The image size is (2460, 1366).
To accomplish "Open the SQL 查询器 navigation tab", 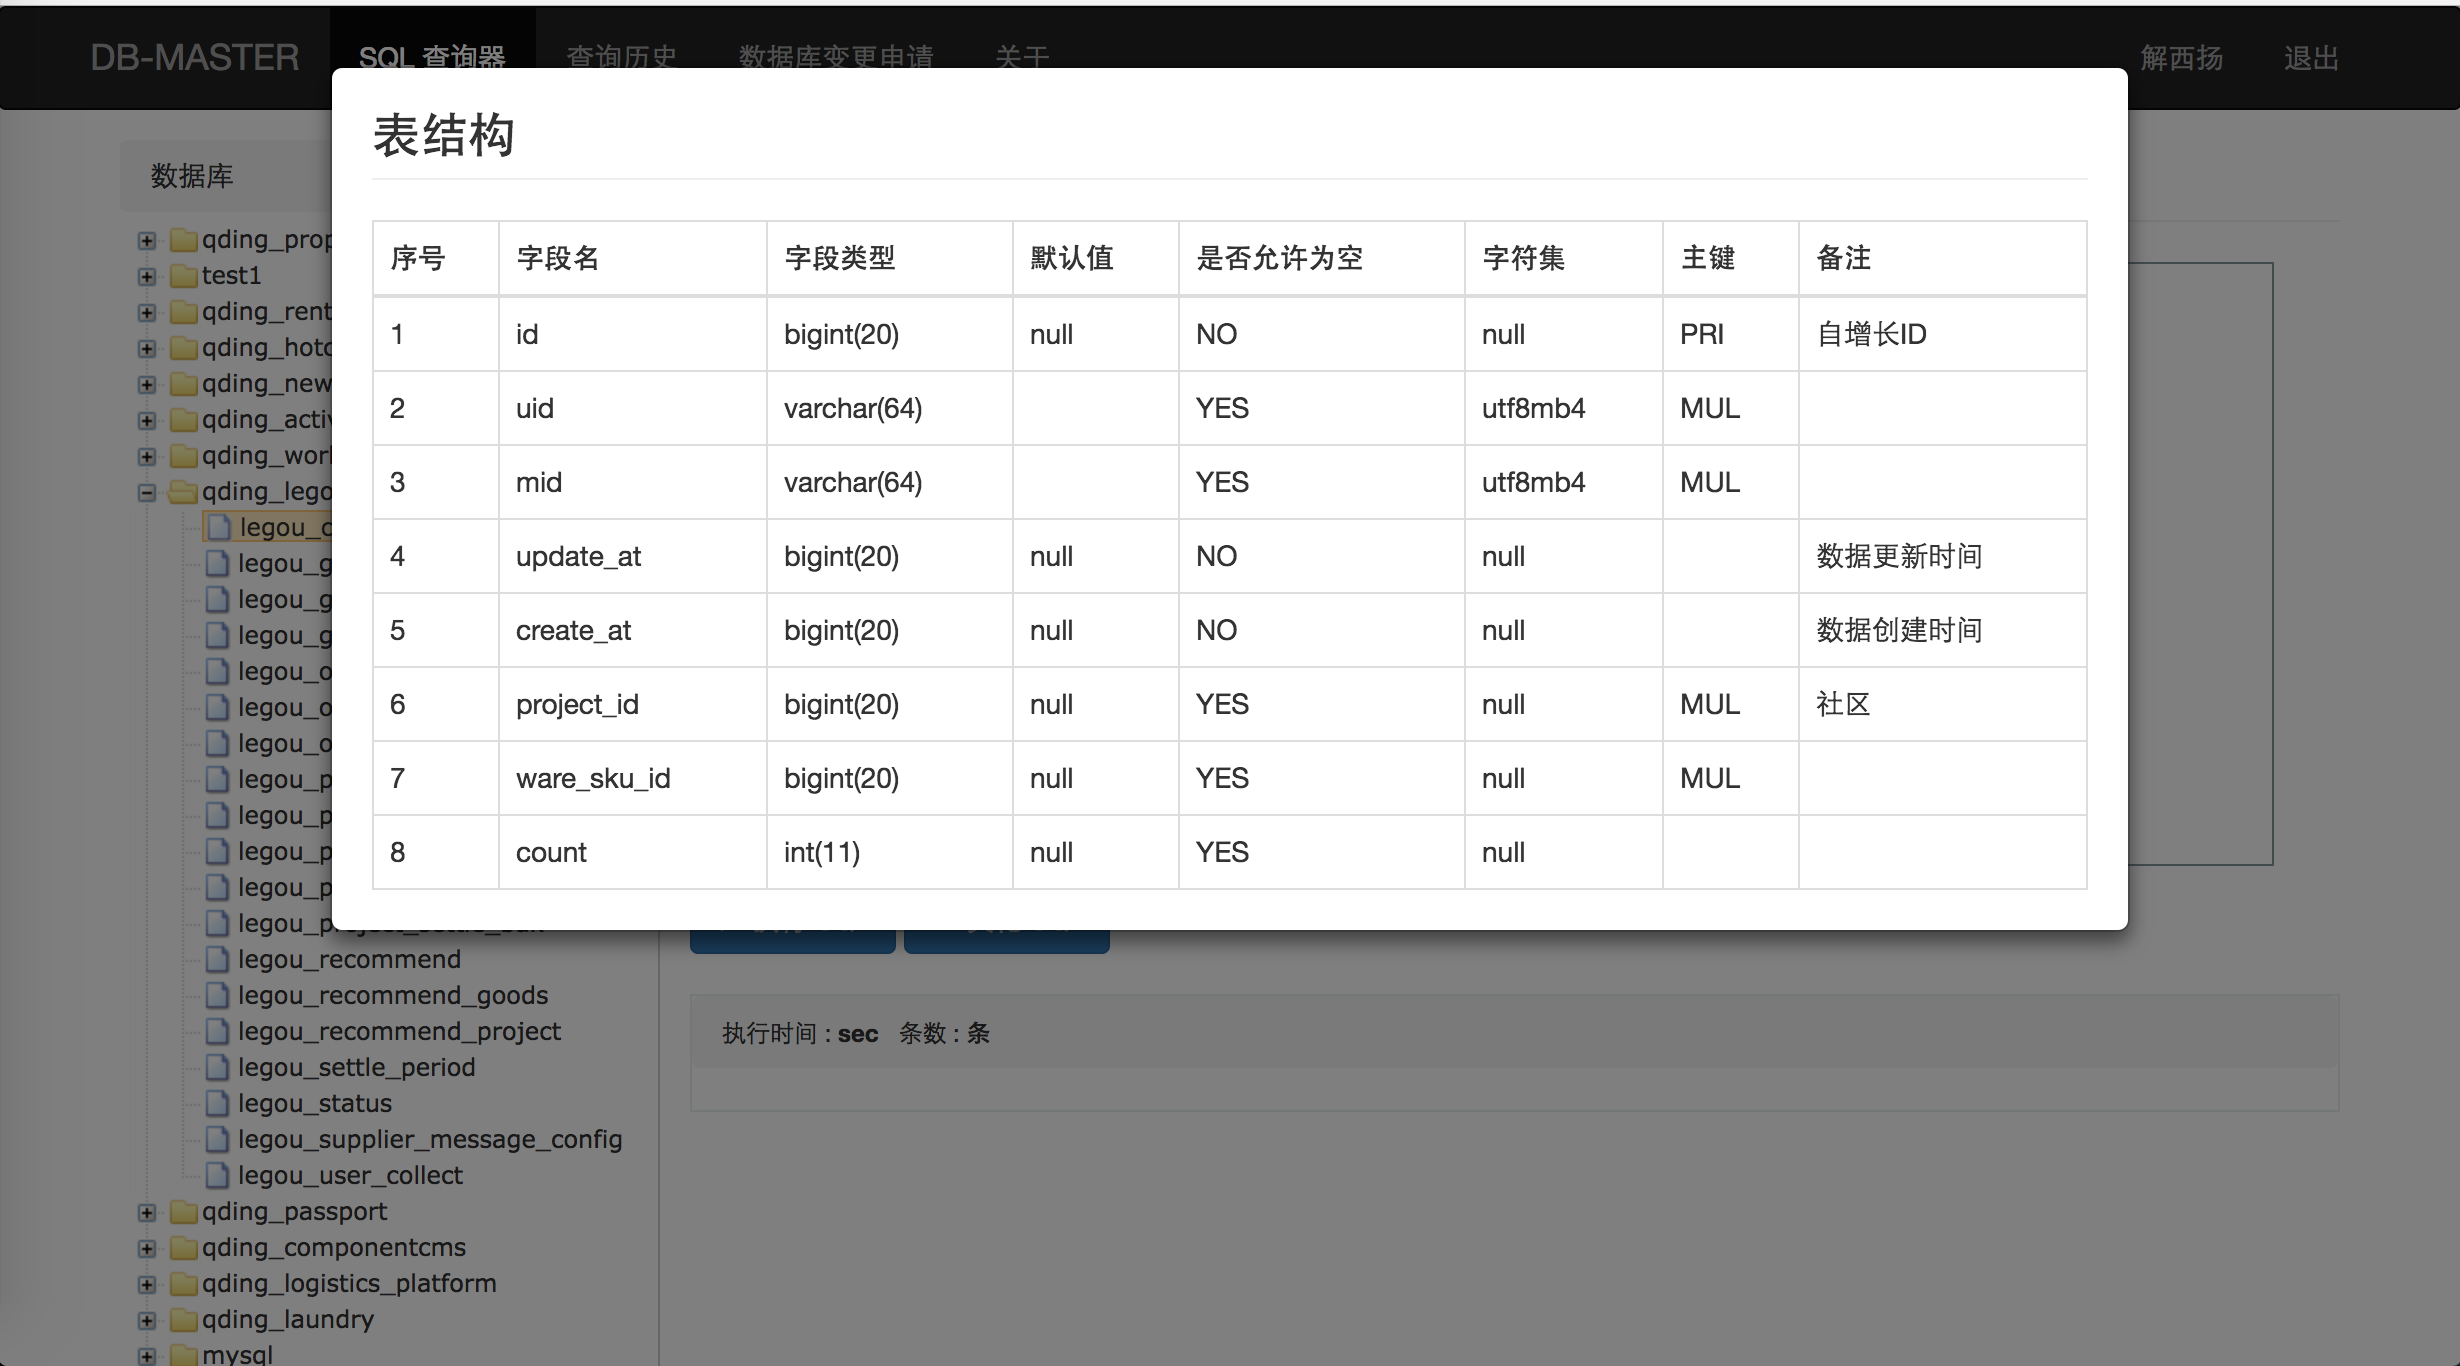I will click(432, 57).
